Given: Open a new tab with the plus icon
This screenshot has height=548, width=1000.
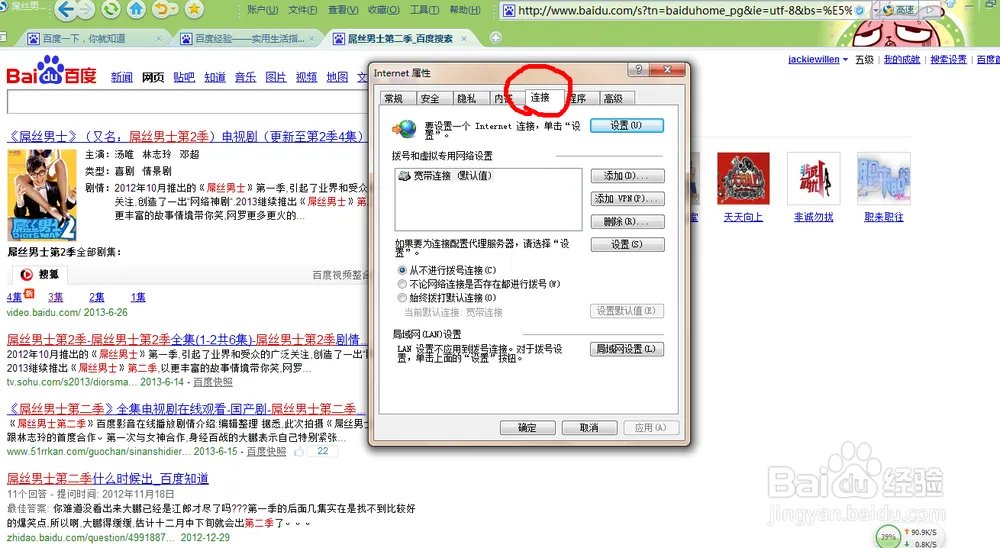Looking at the screenshot, I should coord(496,38).
